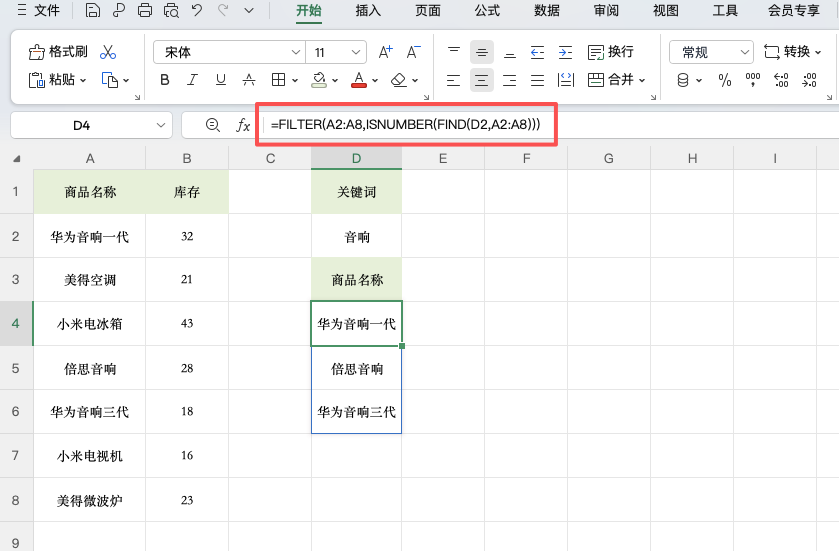Select column D header
The width and height of the screenshot is (839, 551).
[x=356, y=158]
